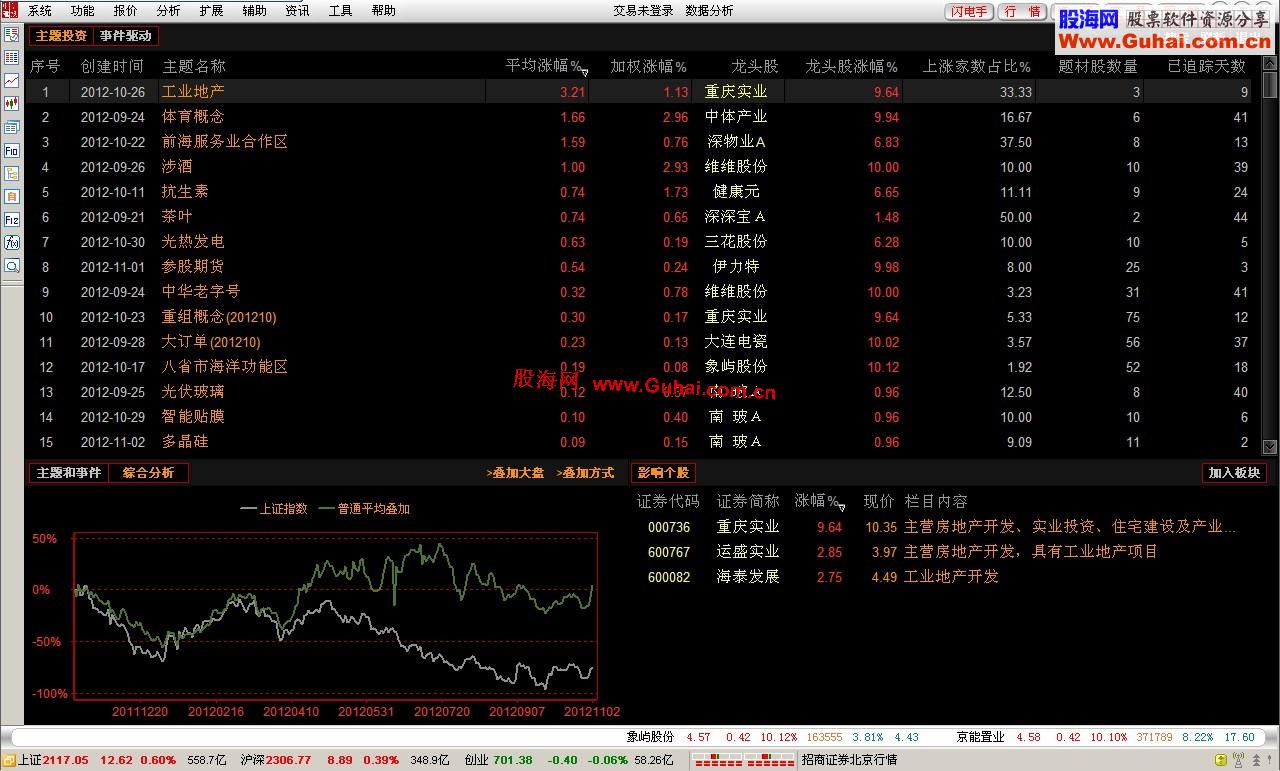Open the multi-window report icon in sidebar
Screen dimensions: 1280x771
(x=12, y=127)
